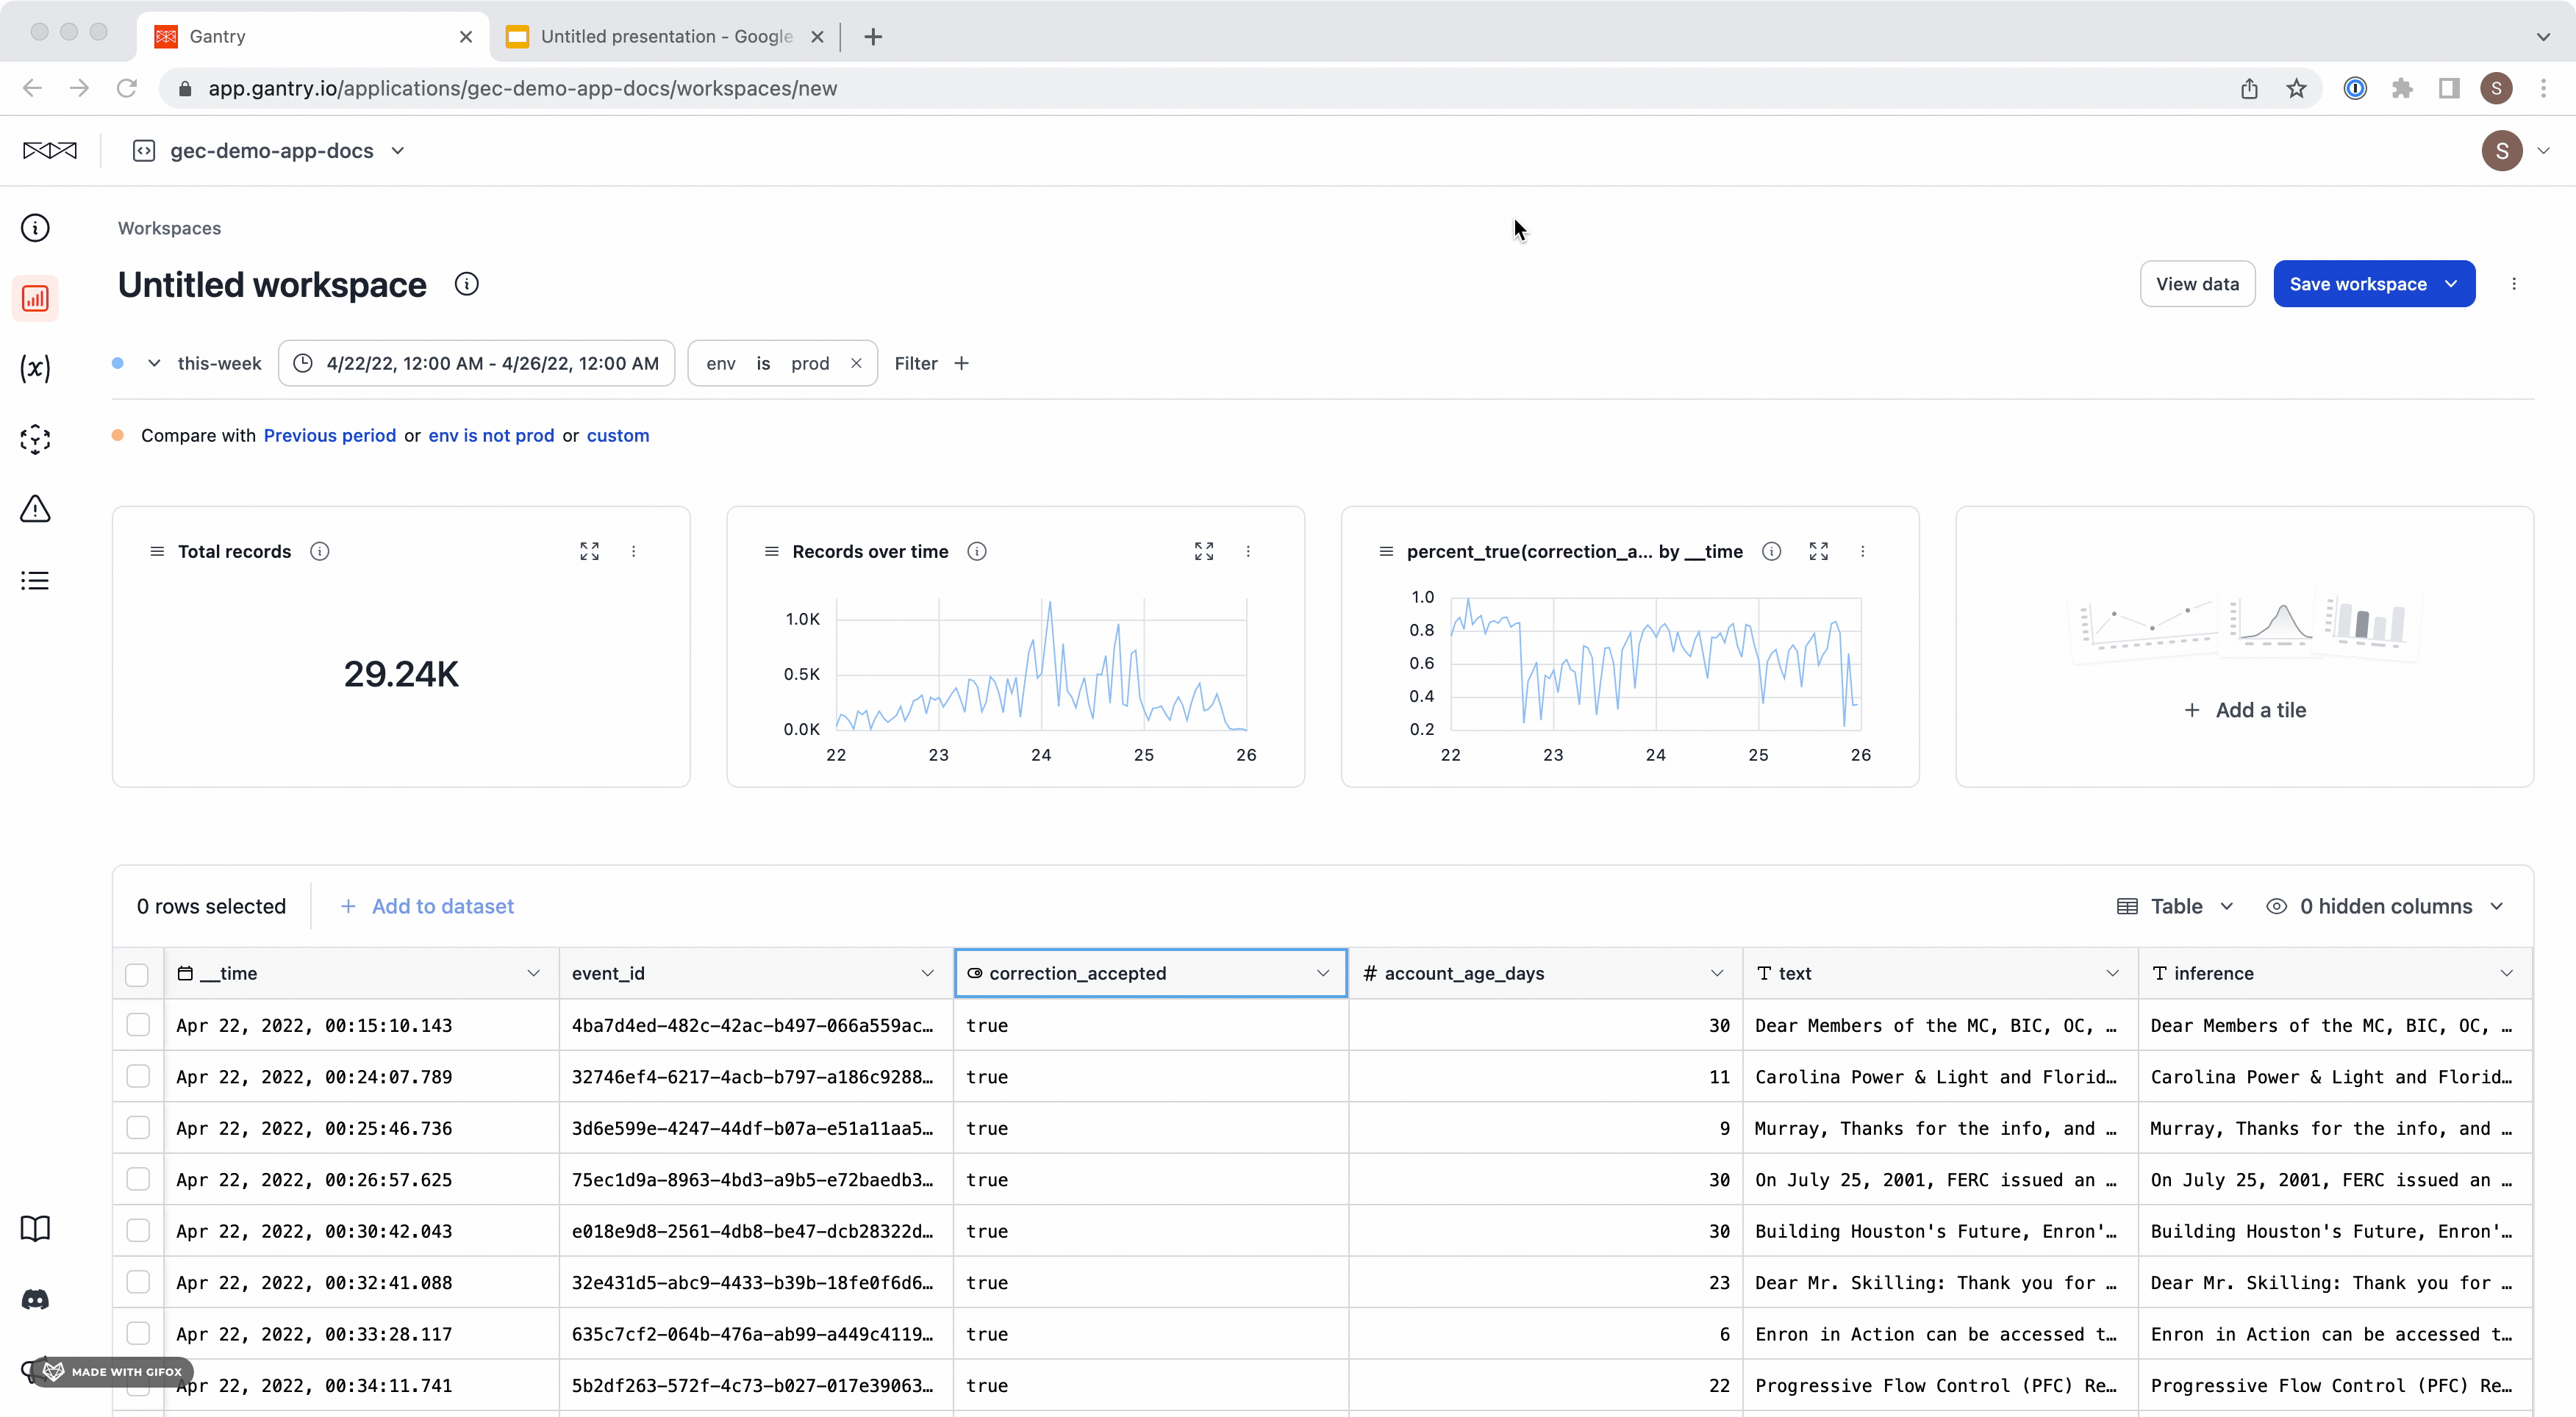The height and width of the screenshot is (1417, 2576).
Task: Remove the env is prod filter
Action: [856, 363]
